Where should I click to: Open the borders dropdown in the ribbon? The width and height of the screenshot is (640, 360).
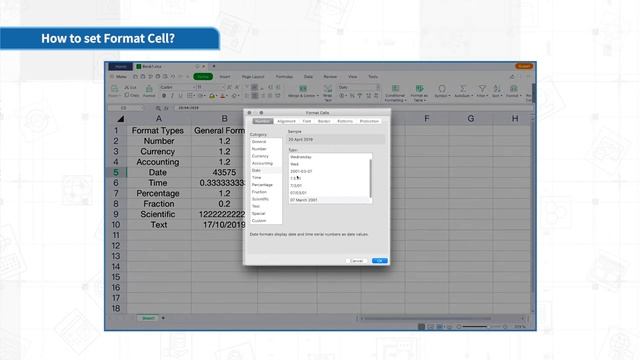191,96
